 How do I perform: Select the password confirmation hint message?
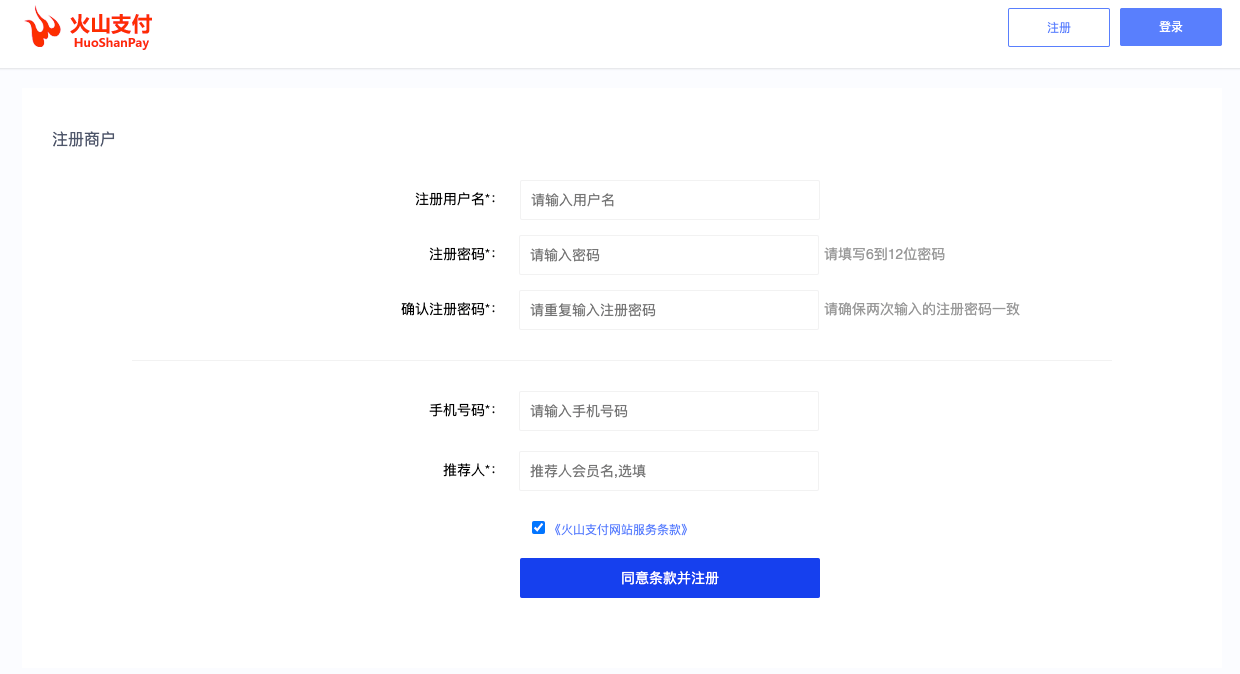coord(921,309)
